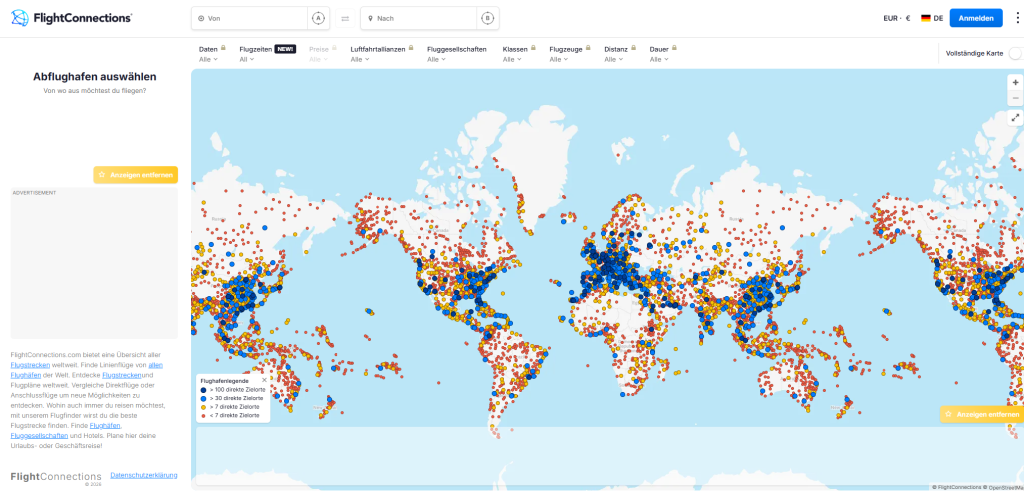Click the FlightConnections logo in the header
Image resolution: width=1024 pixels, height=492 pixels.
(70, 18)
